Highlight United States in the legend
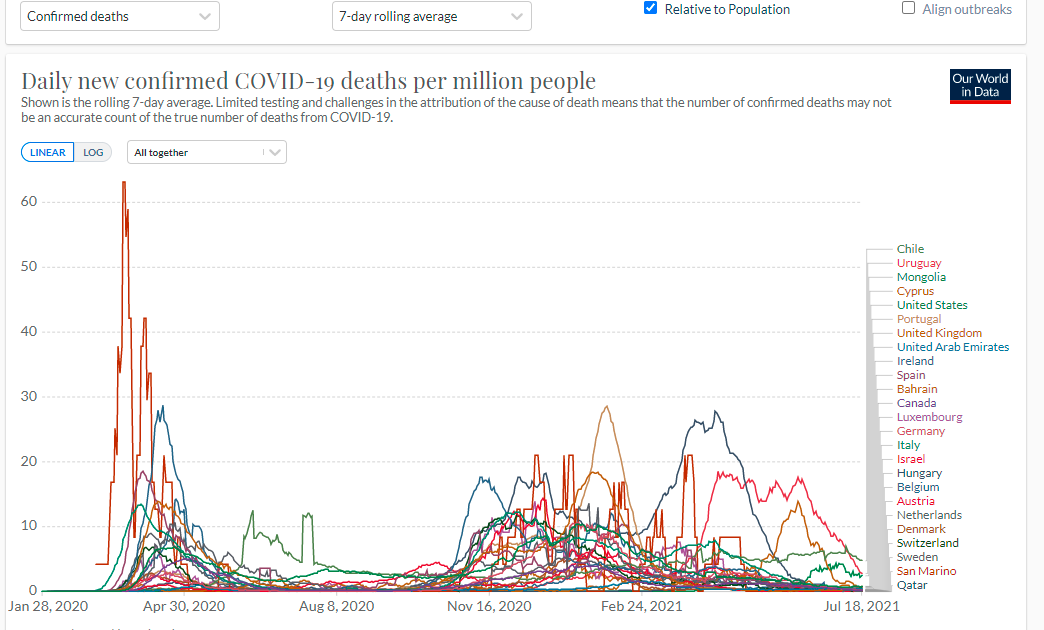Screen dimensions: 1044x630 pyautogui.click(x=932, y=305)
